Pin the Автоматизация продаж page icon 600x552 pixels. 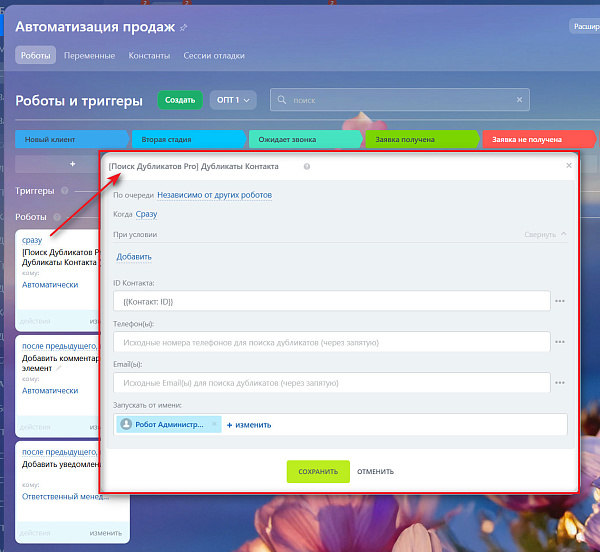coord(183,28)
